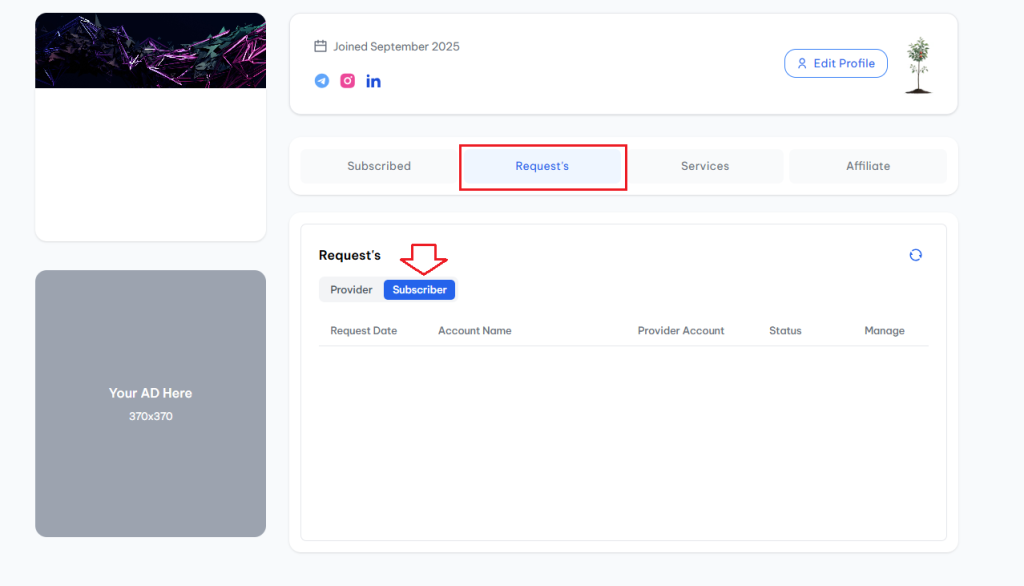Click the Account Name column header

coord(474,331)
